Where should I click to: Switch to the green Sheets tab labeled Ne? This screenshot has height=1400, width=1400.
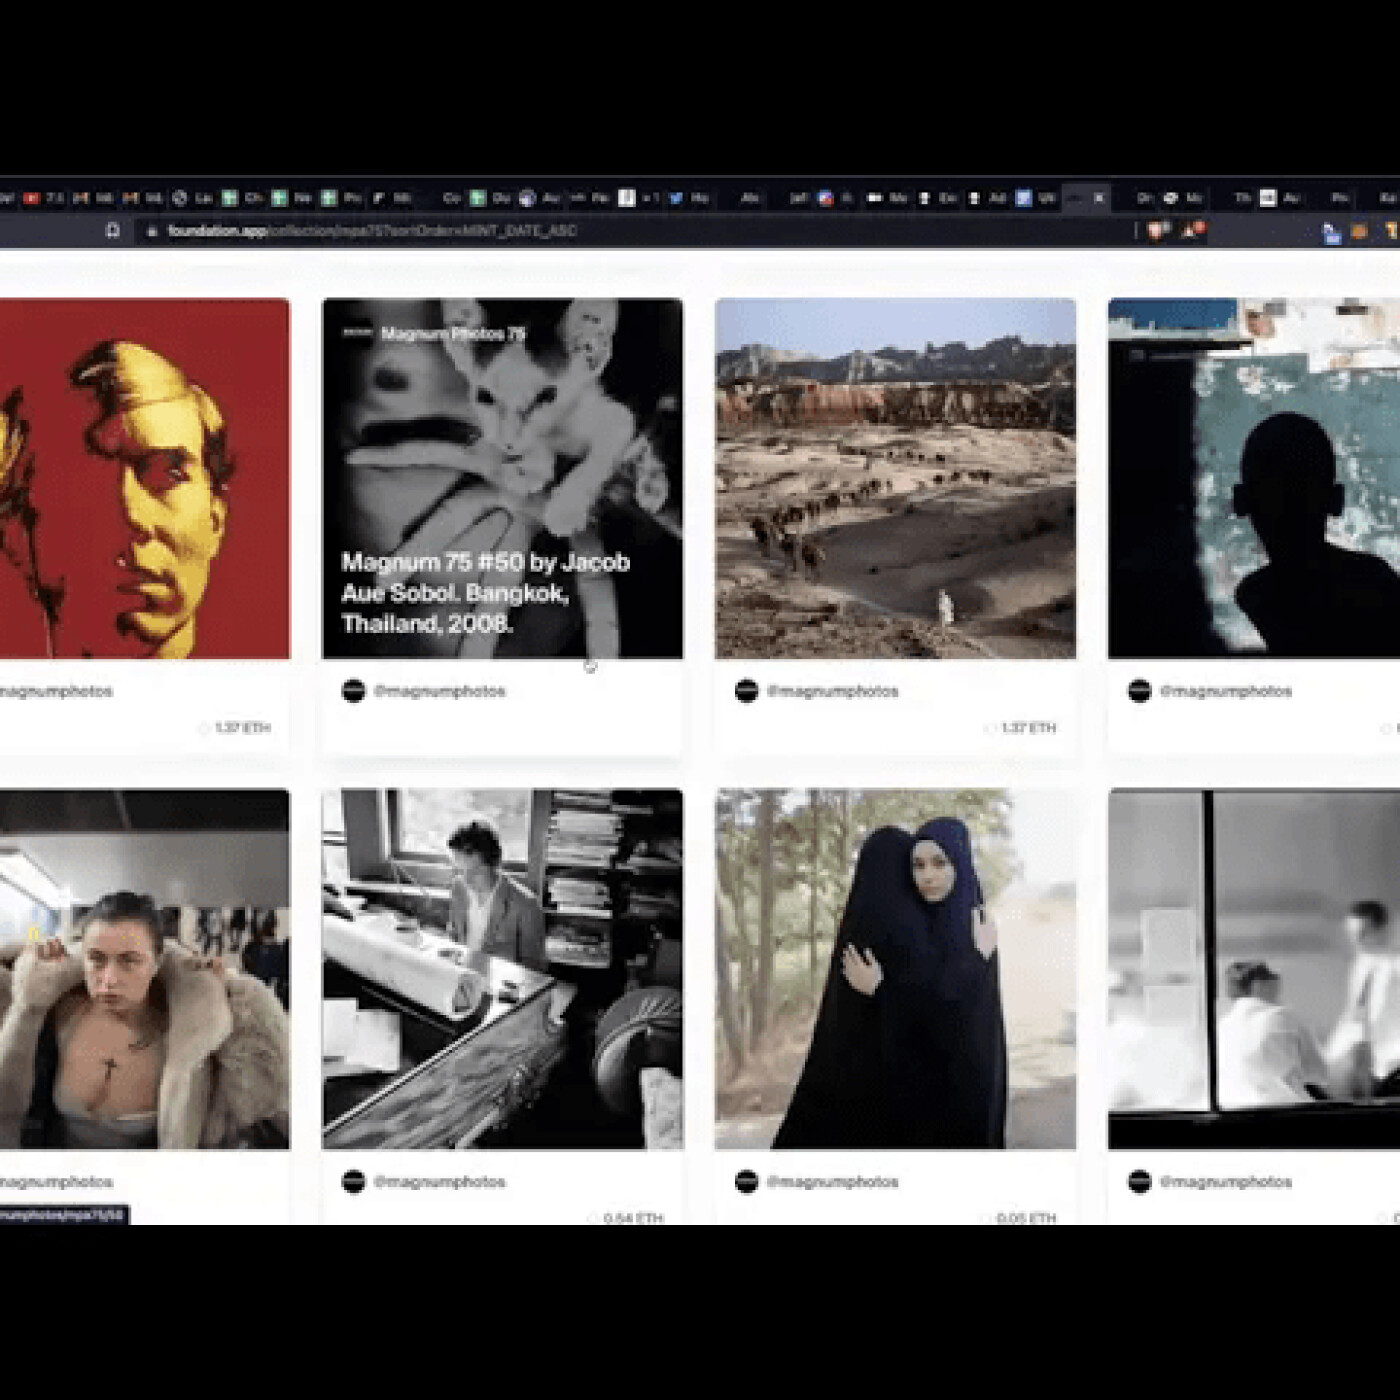click(291, 198)
